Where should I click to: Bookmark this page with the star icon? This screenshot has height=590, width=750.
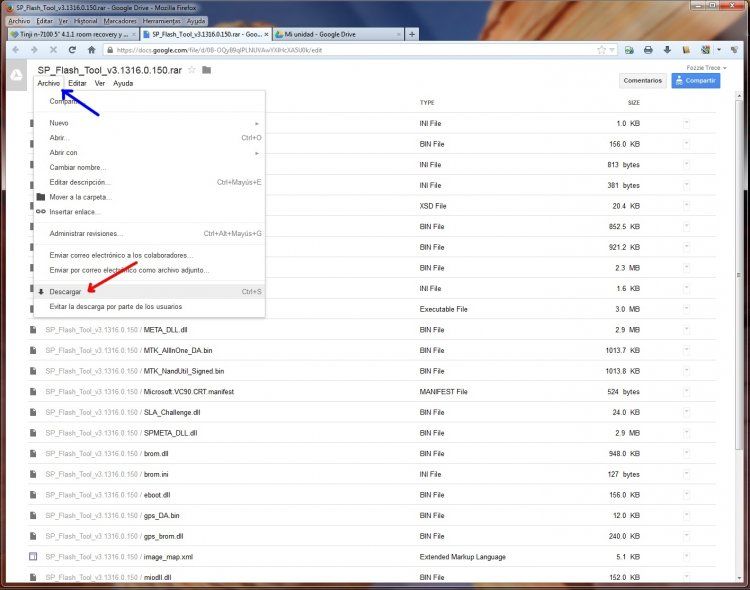pyautogui.click(x=601, y=50)
